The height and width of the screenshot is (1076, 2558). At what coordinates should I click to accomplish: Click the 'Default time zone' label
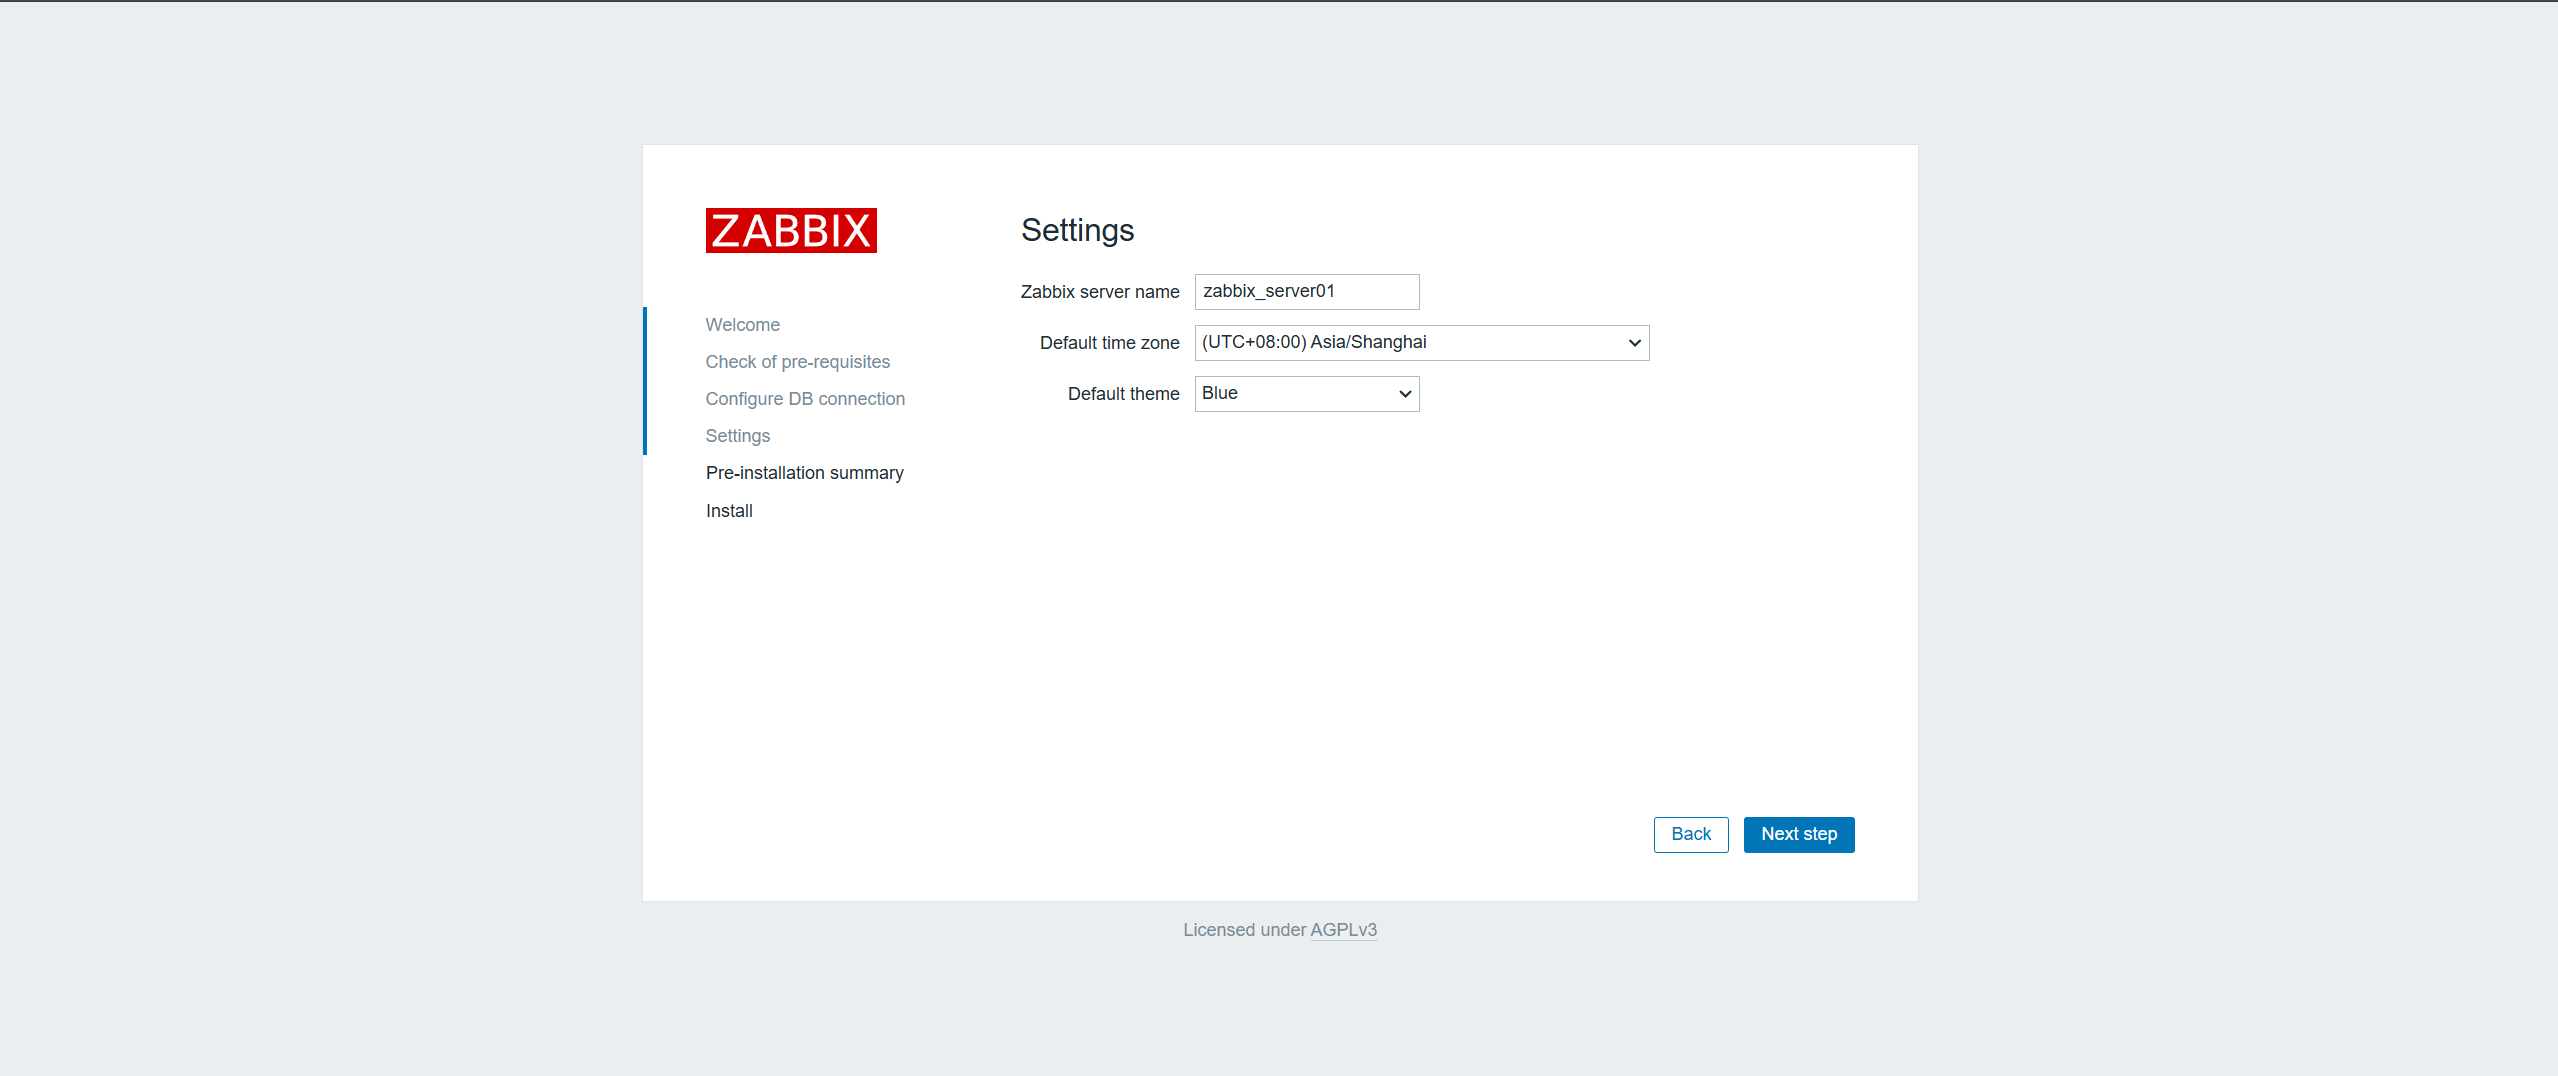(1110, 343)
